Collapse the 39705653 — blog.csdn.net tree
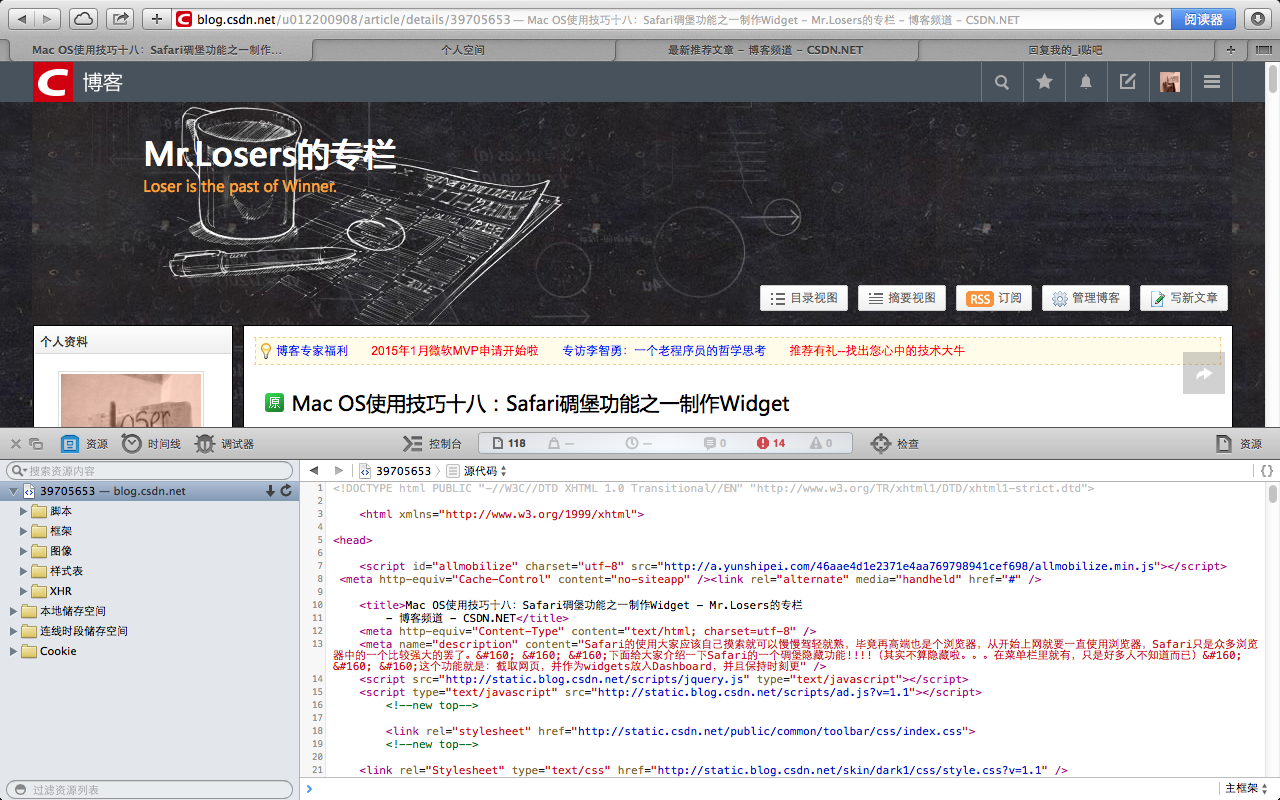The image size is (1280, 800). 14,491
